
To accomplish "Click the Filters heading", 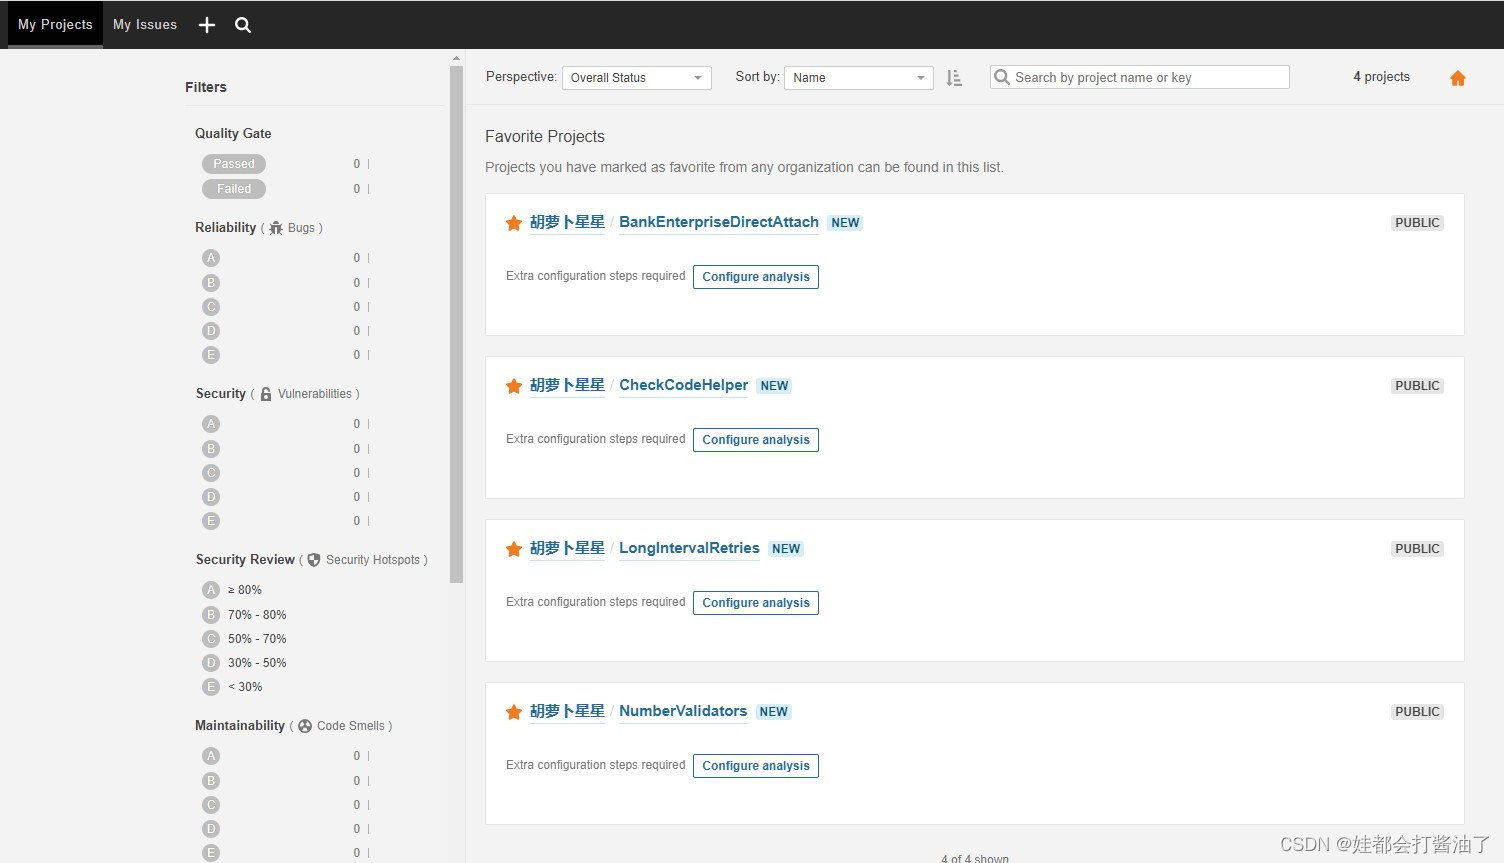I will 206,87.
